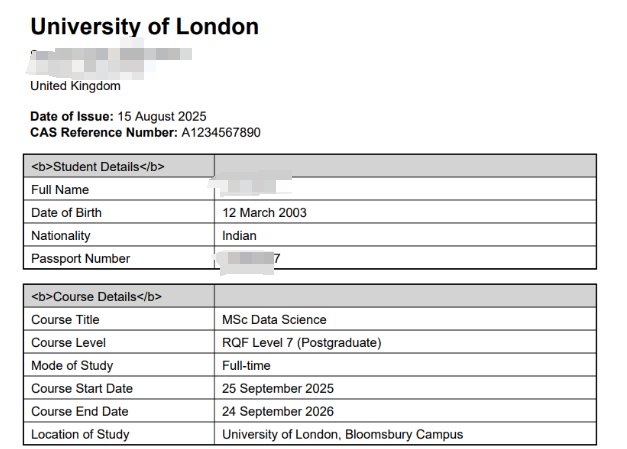Select the "Date of Birth" label cell

[66, 213]
